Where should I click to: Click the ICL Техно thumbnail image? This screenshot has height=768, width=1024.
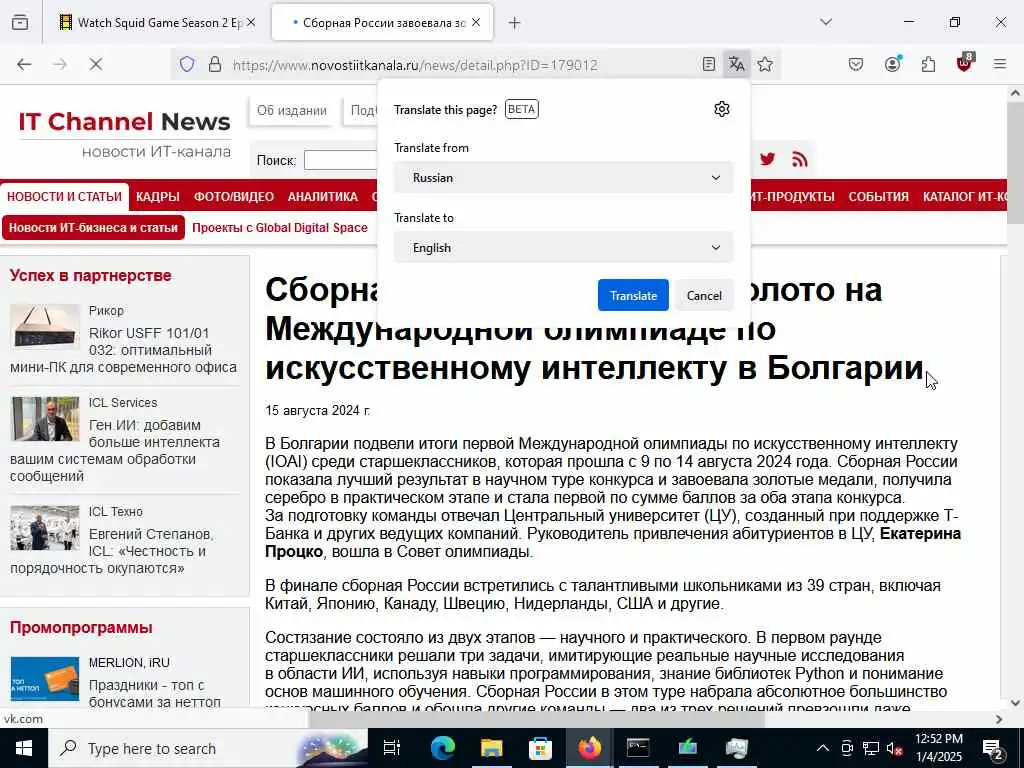tap(45, 528)
